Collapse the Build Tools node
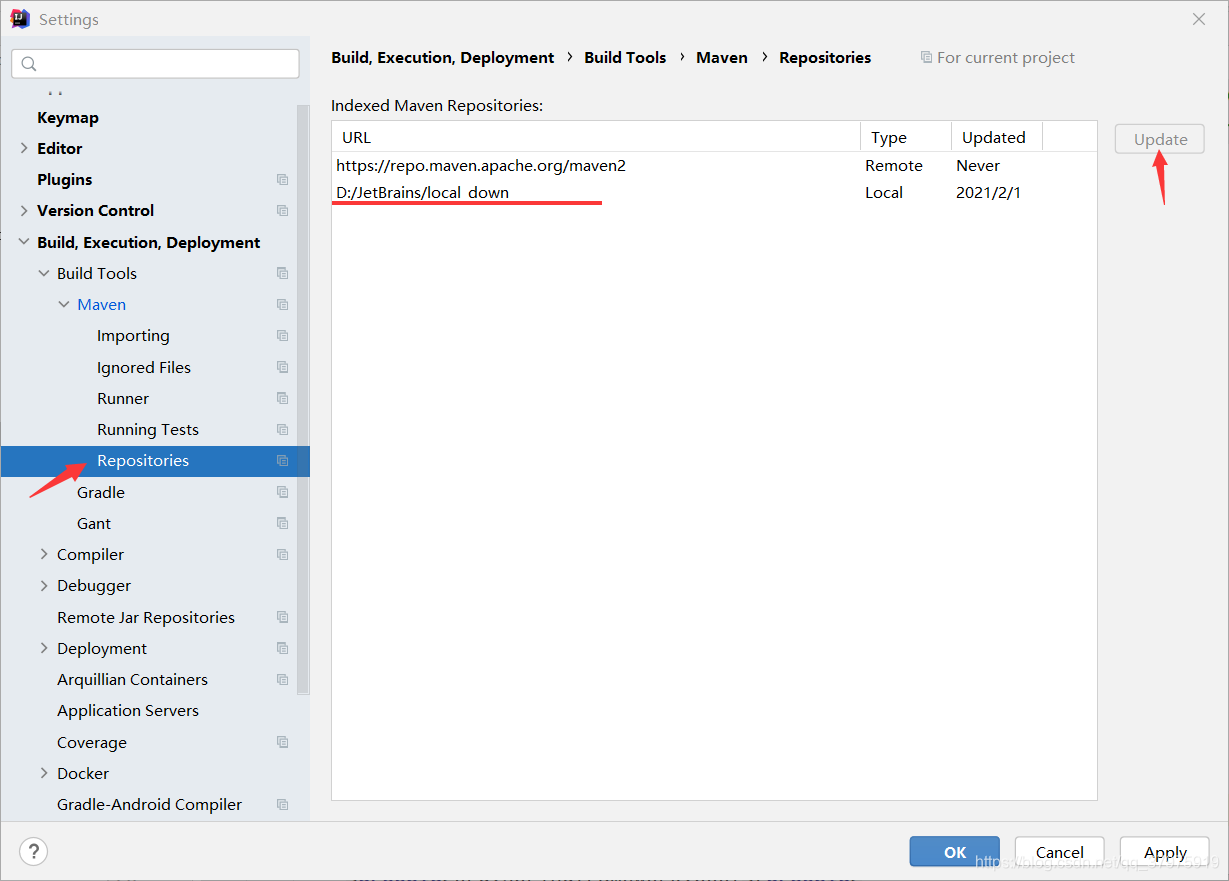 (44, 274)
